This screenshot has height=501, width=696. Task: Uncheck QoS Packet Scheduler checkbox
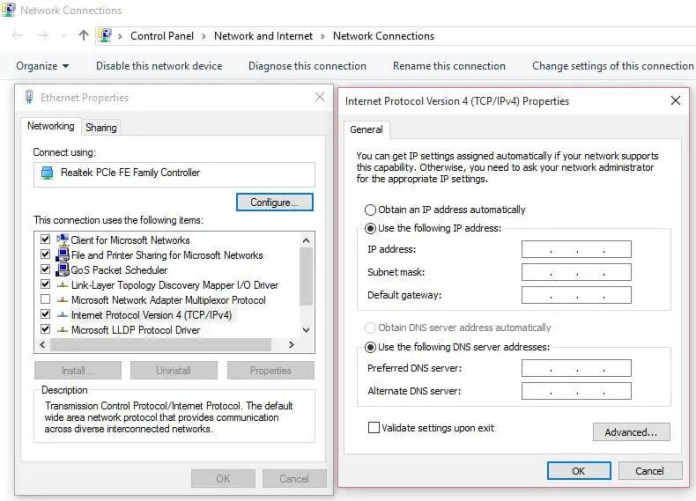[45, 269]
